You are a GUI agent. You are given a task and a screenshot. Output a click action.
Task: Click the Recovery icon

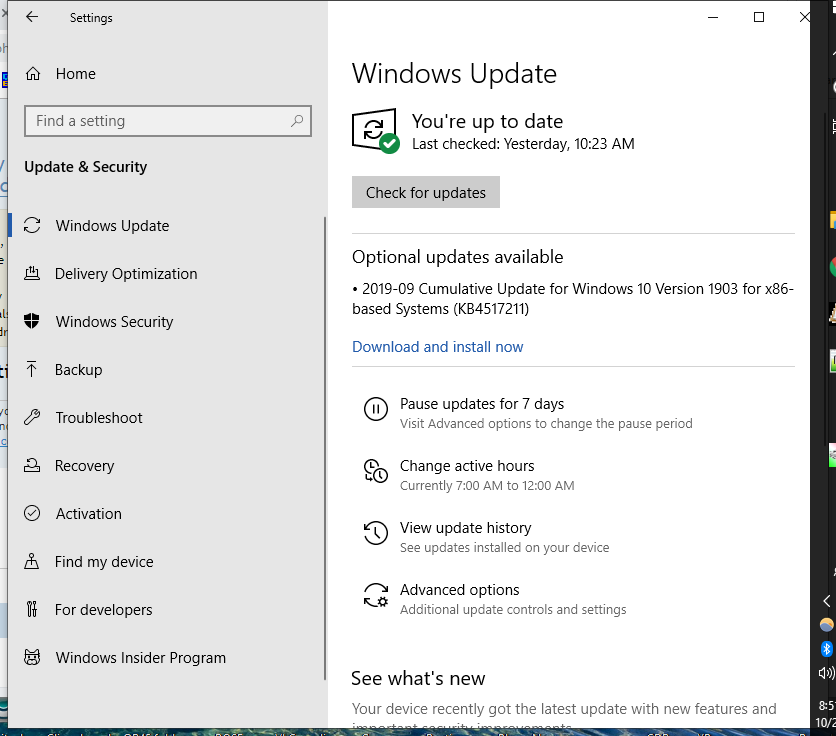click(x=32, y=465)
